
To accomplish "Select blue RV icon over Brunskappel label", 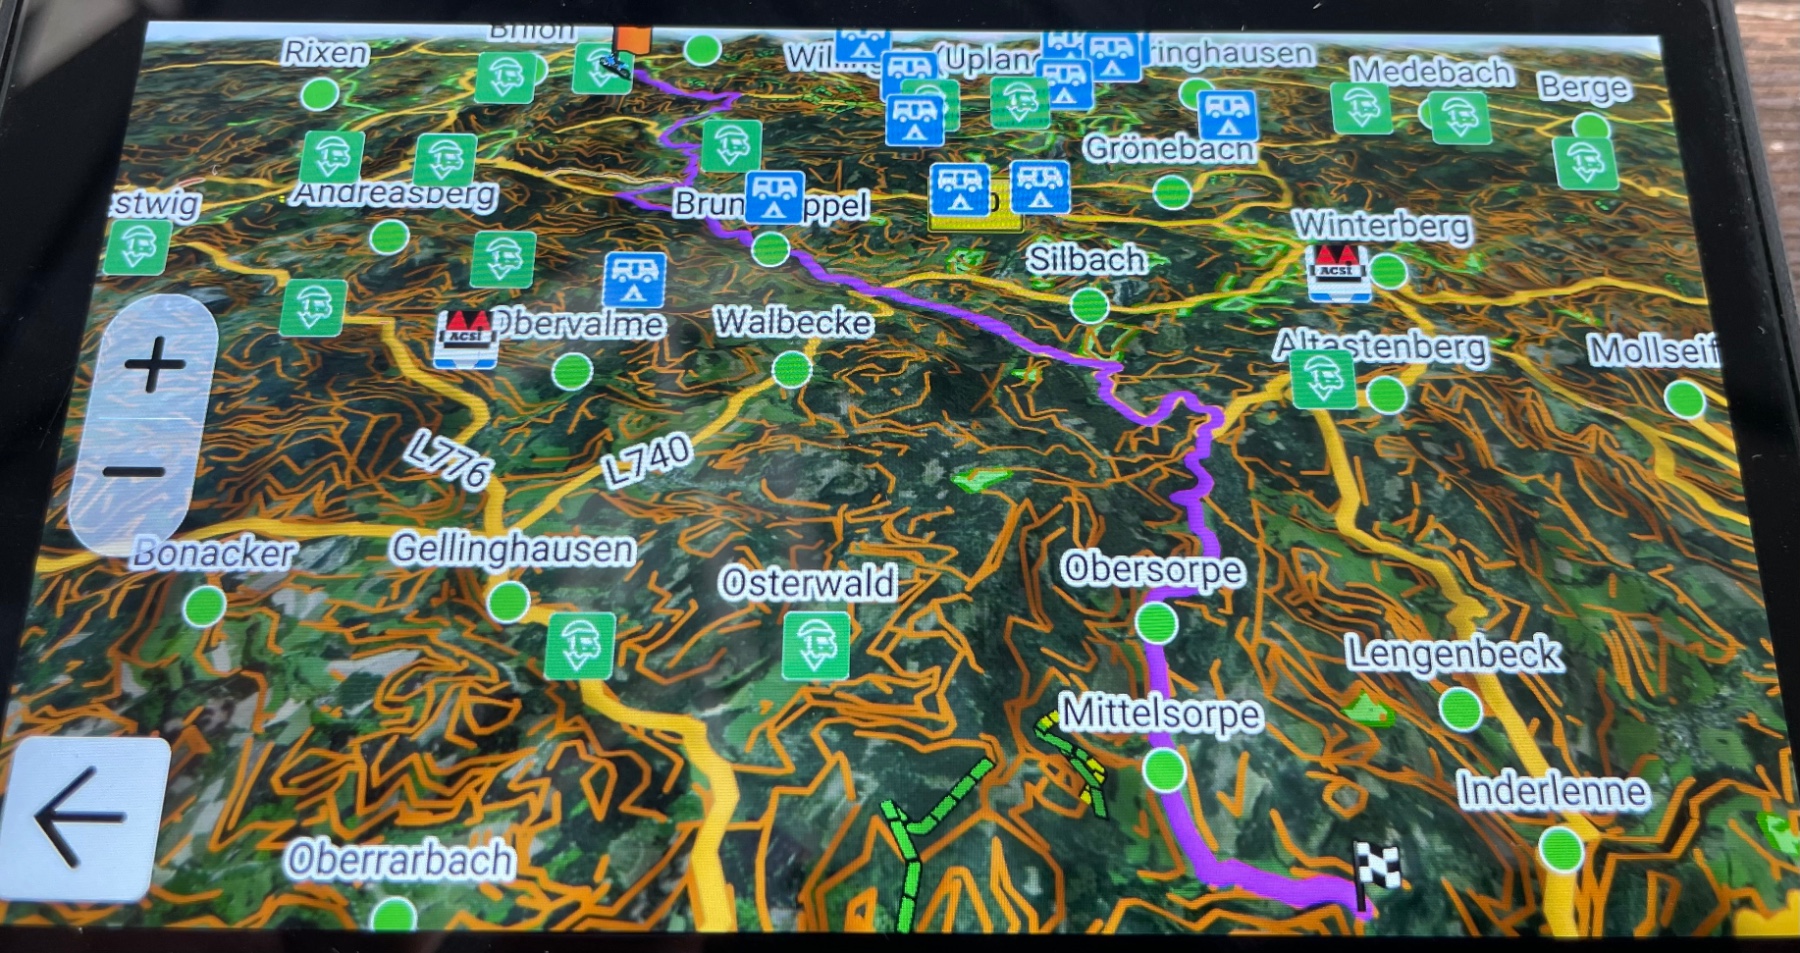I will (774, 197).
